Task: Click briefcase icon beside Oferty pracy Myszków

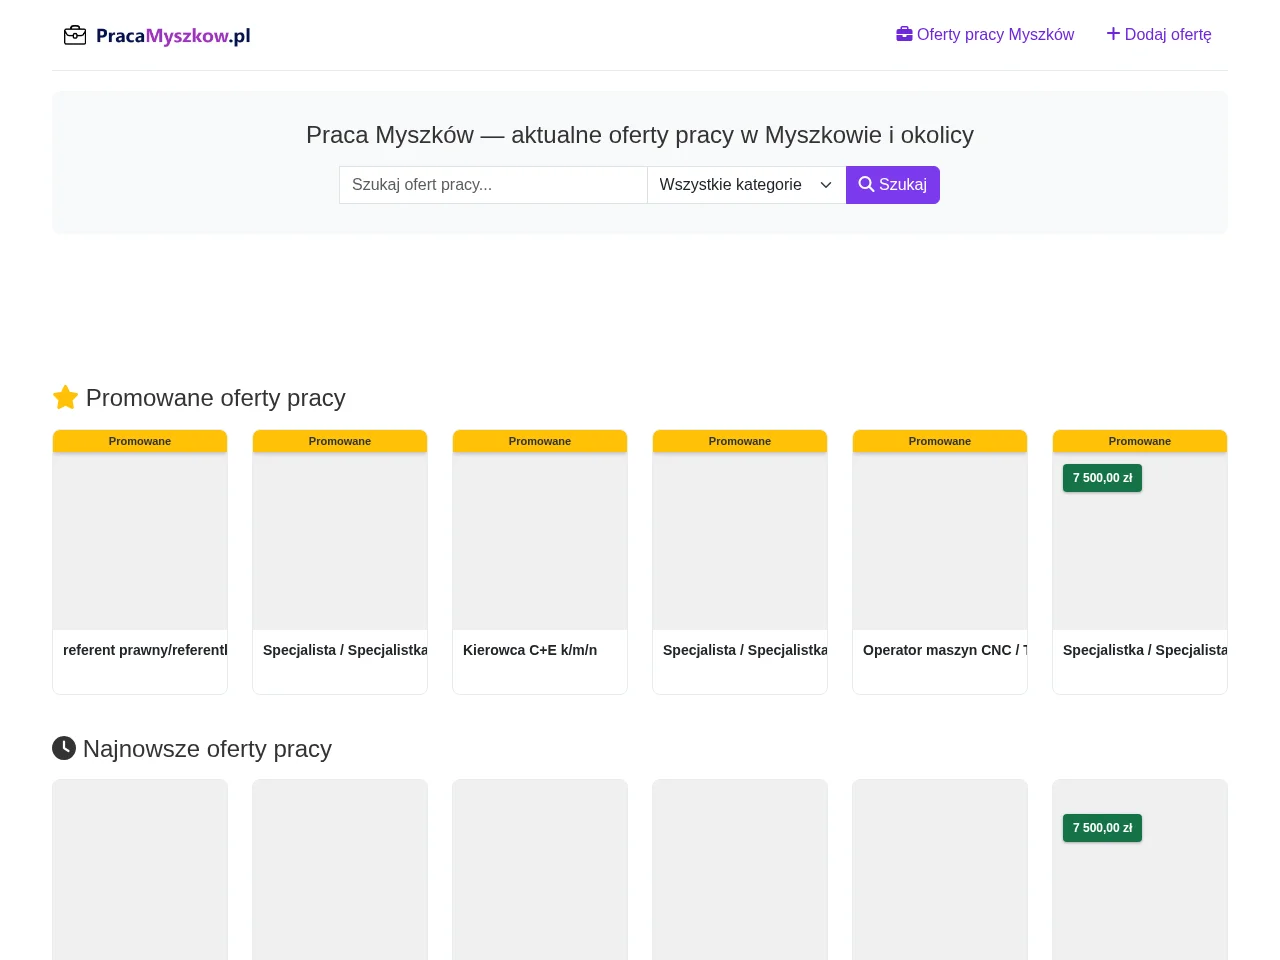Action: tap(904, 34)
